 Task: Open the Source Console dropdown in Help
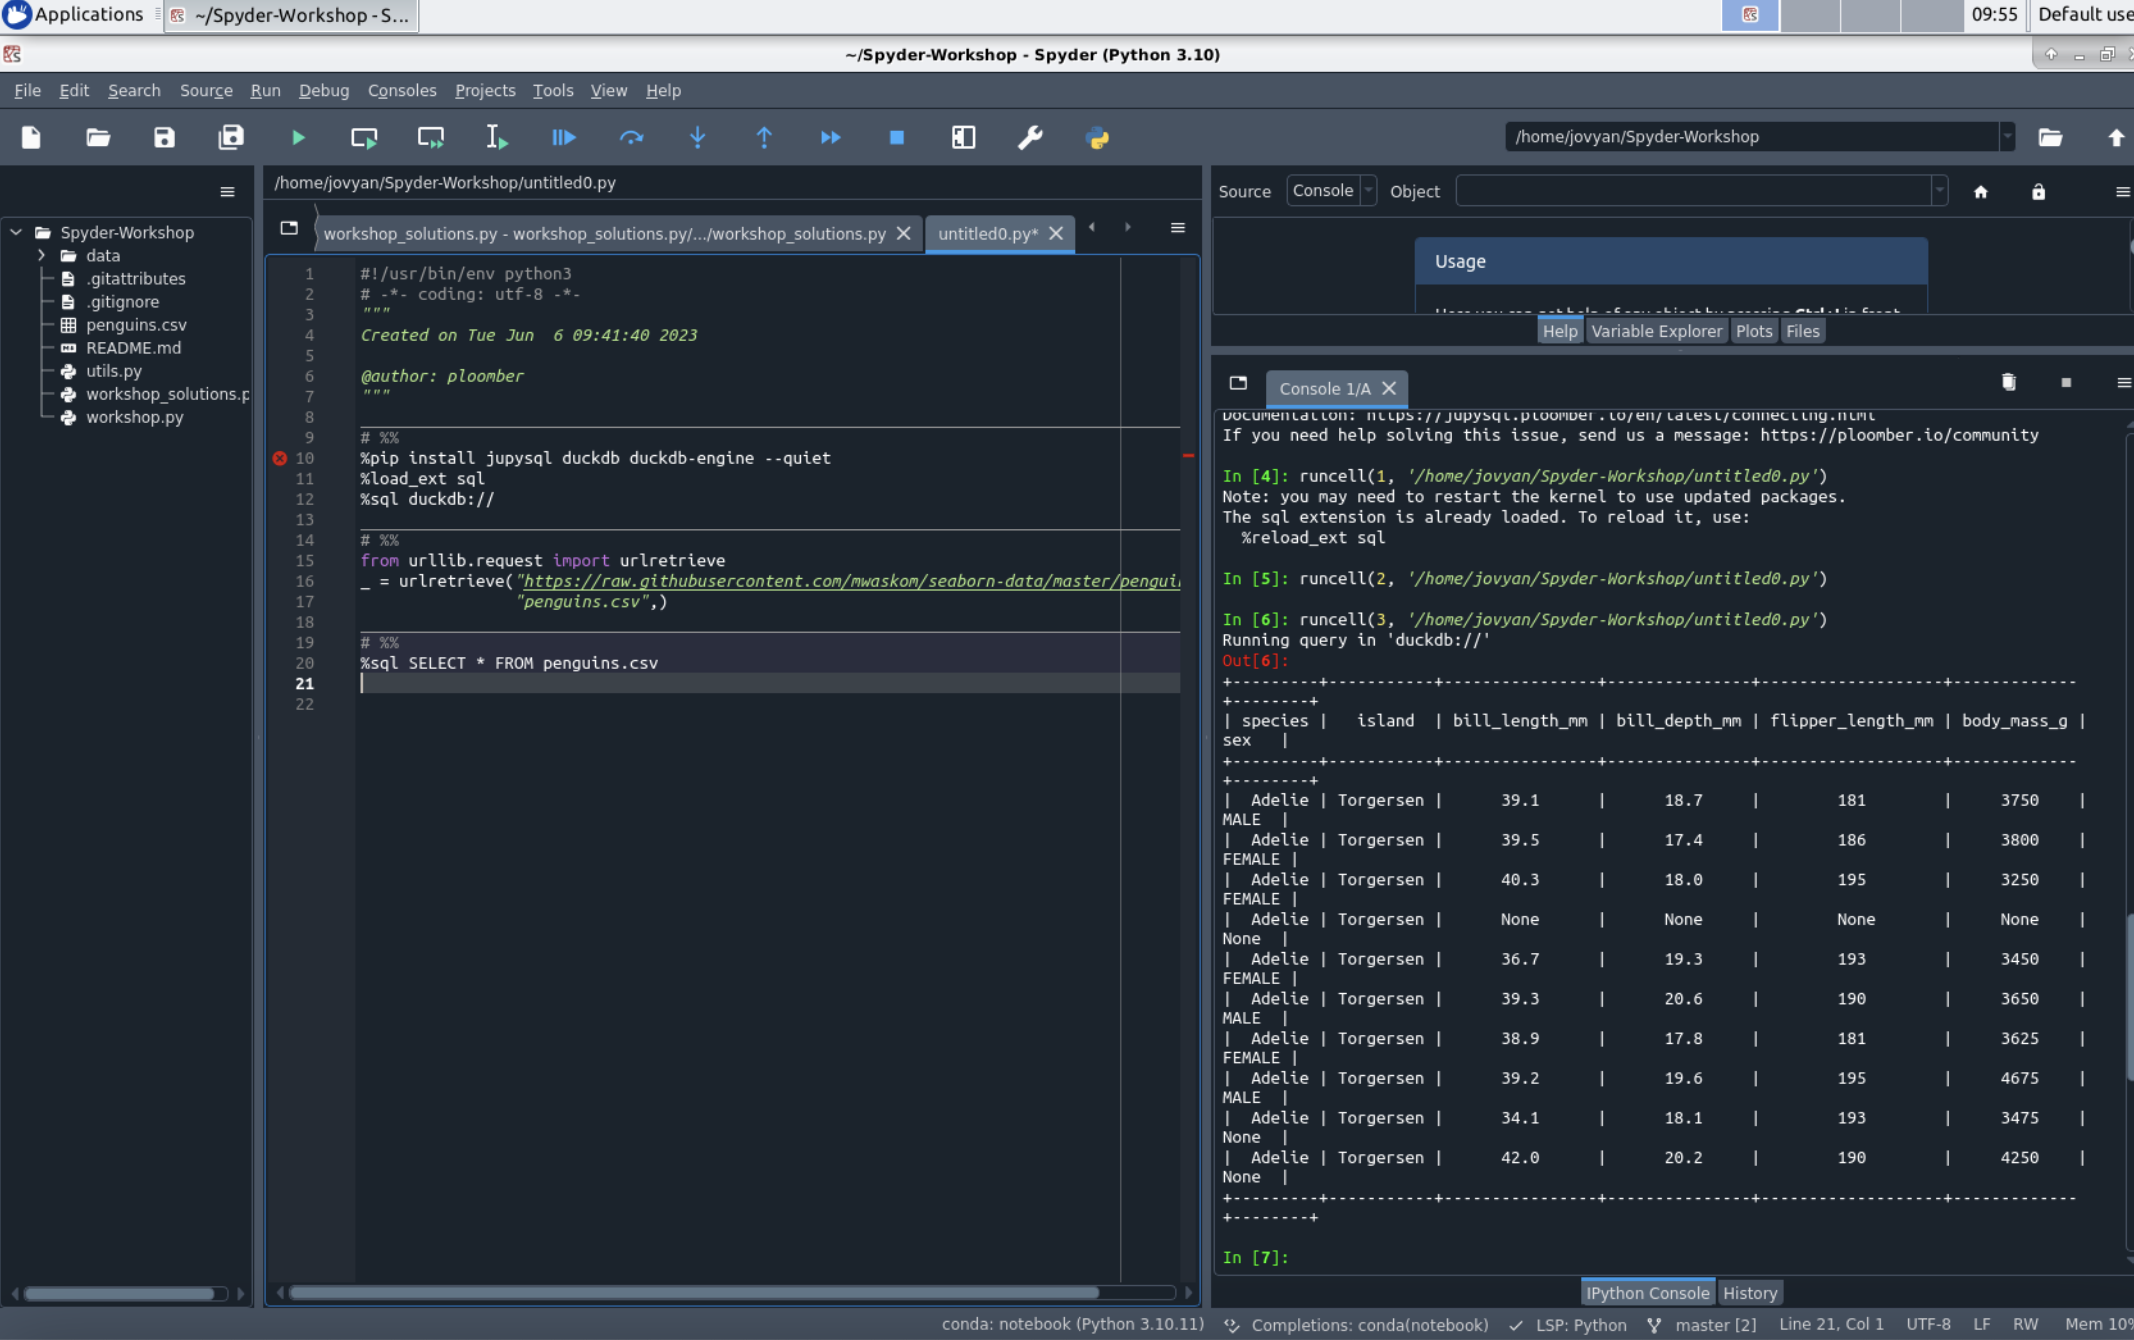(1331, 191)
